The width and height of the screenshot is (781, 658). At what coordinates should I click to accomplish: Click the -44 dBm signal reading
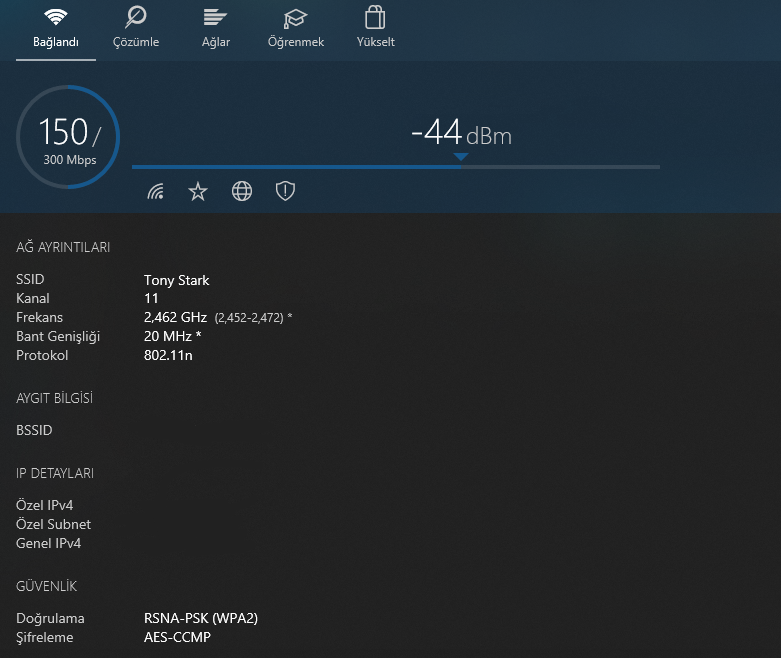coord(461,133)
